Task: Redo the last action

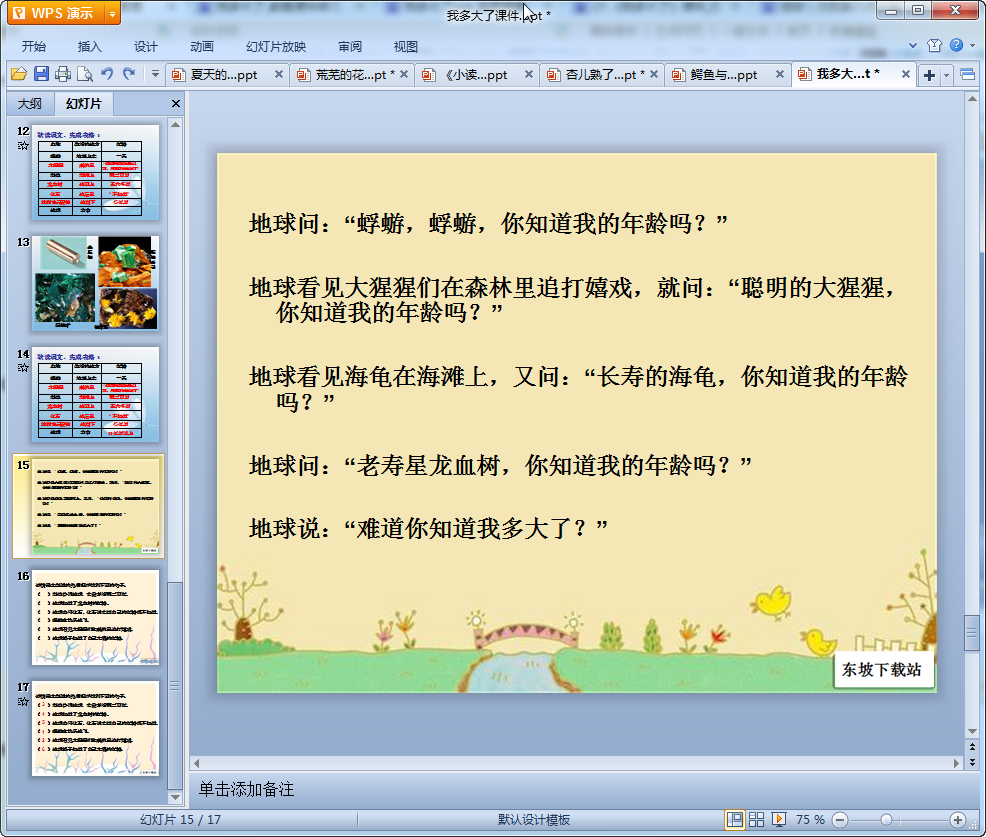Action: click(129, 74)
